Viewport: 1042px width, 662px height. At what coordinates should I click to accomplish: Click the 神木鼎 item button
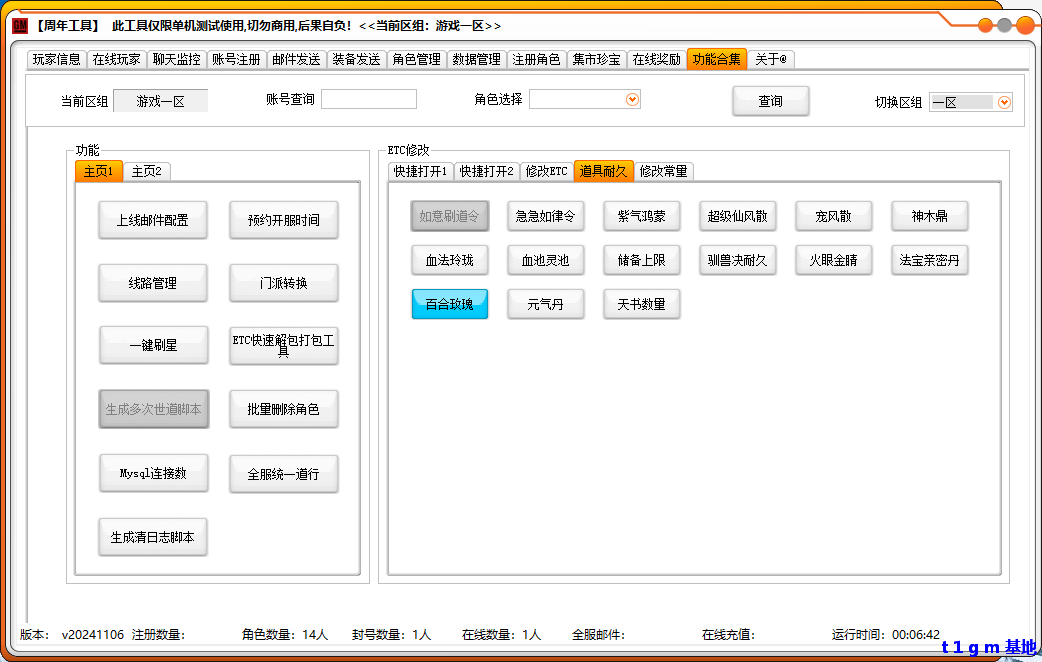pos(930,216)
